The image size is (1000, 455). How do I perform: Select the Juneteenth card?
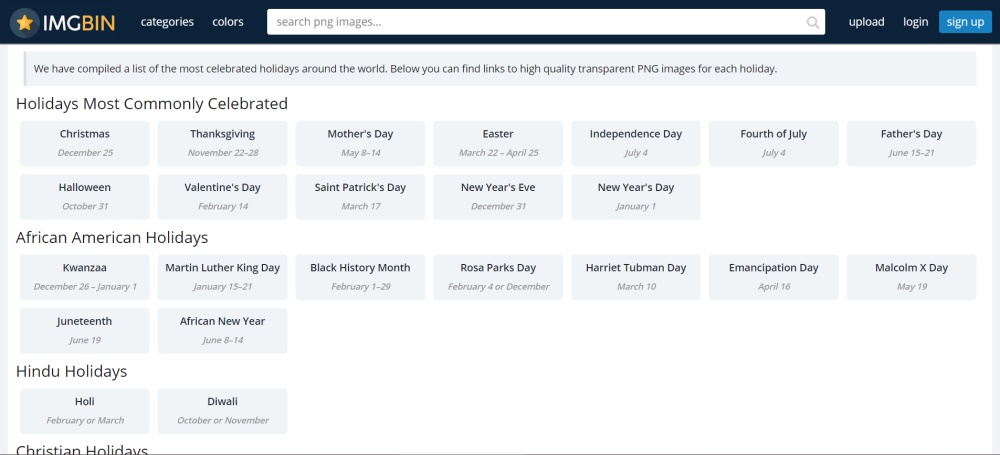click(x=85, y=331)
